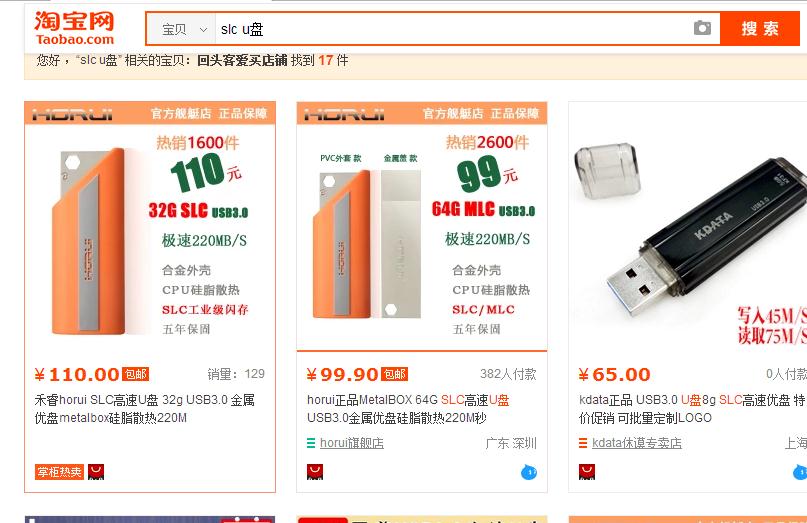This screenshot has height=523, width=807.
Task: Click the orange 搜索 button
Action: coord(760,28)
